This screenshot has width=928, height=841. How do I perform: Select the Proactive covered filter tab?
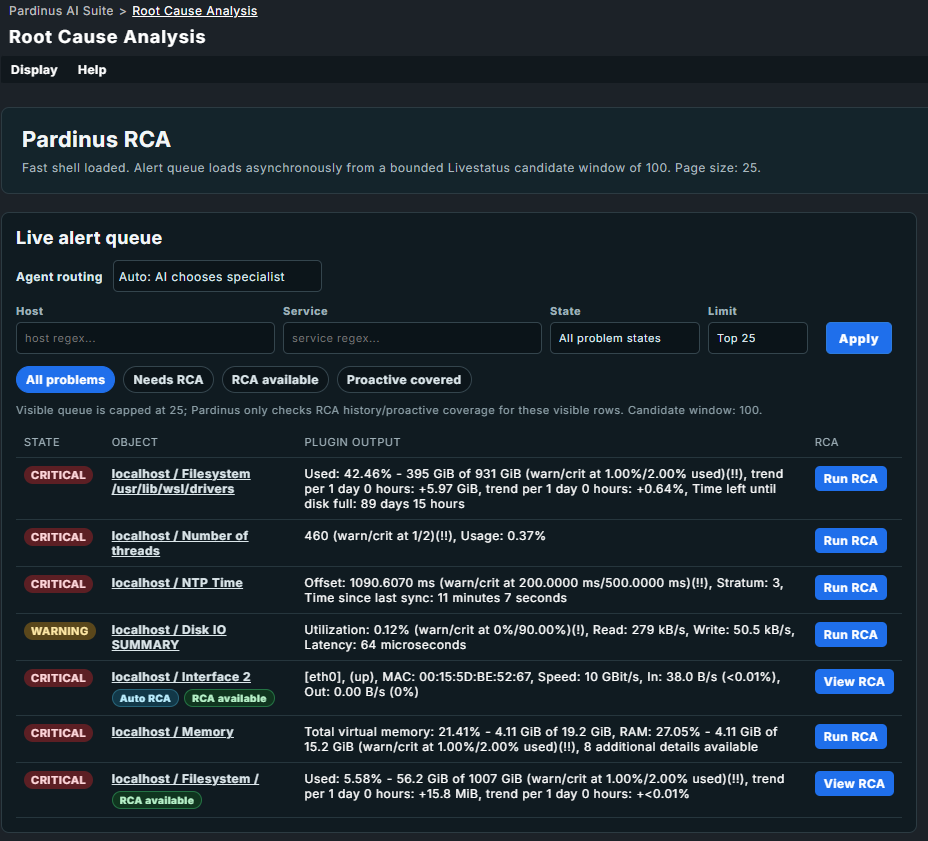click(x=404, y=379)
